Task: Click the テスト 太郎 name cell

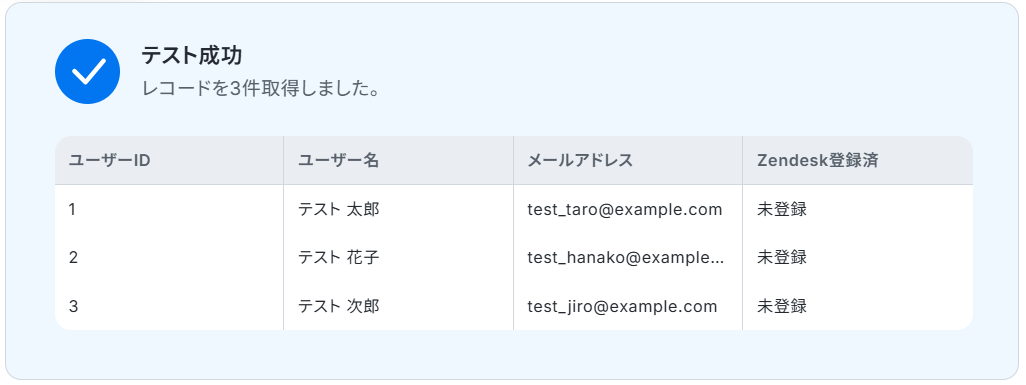Action: pyautogui.click(x=398, y=210)
